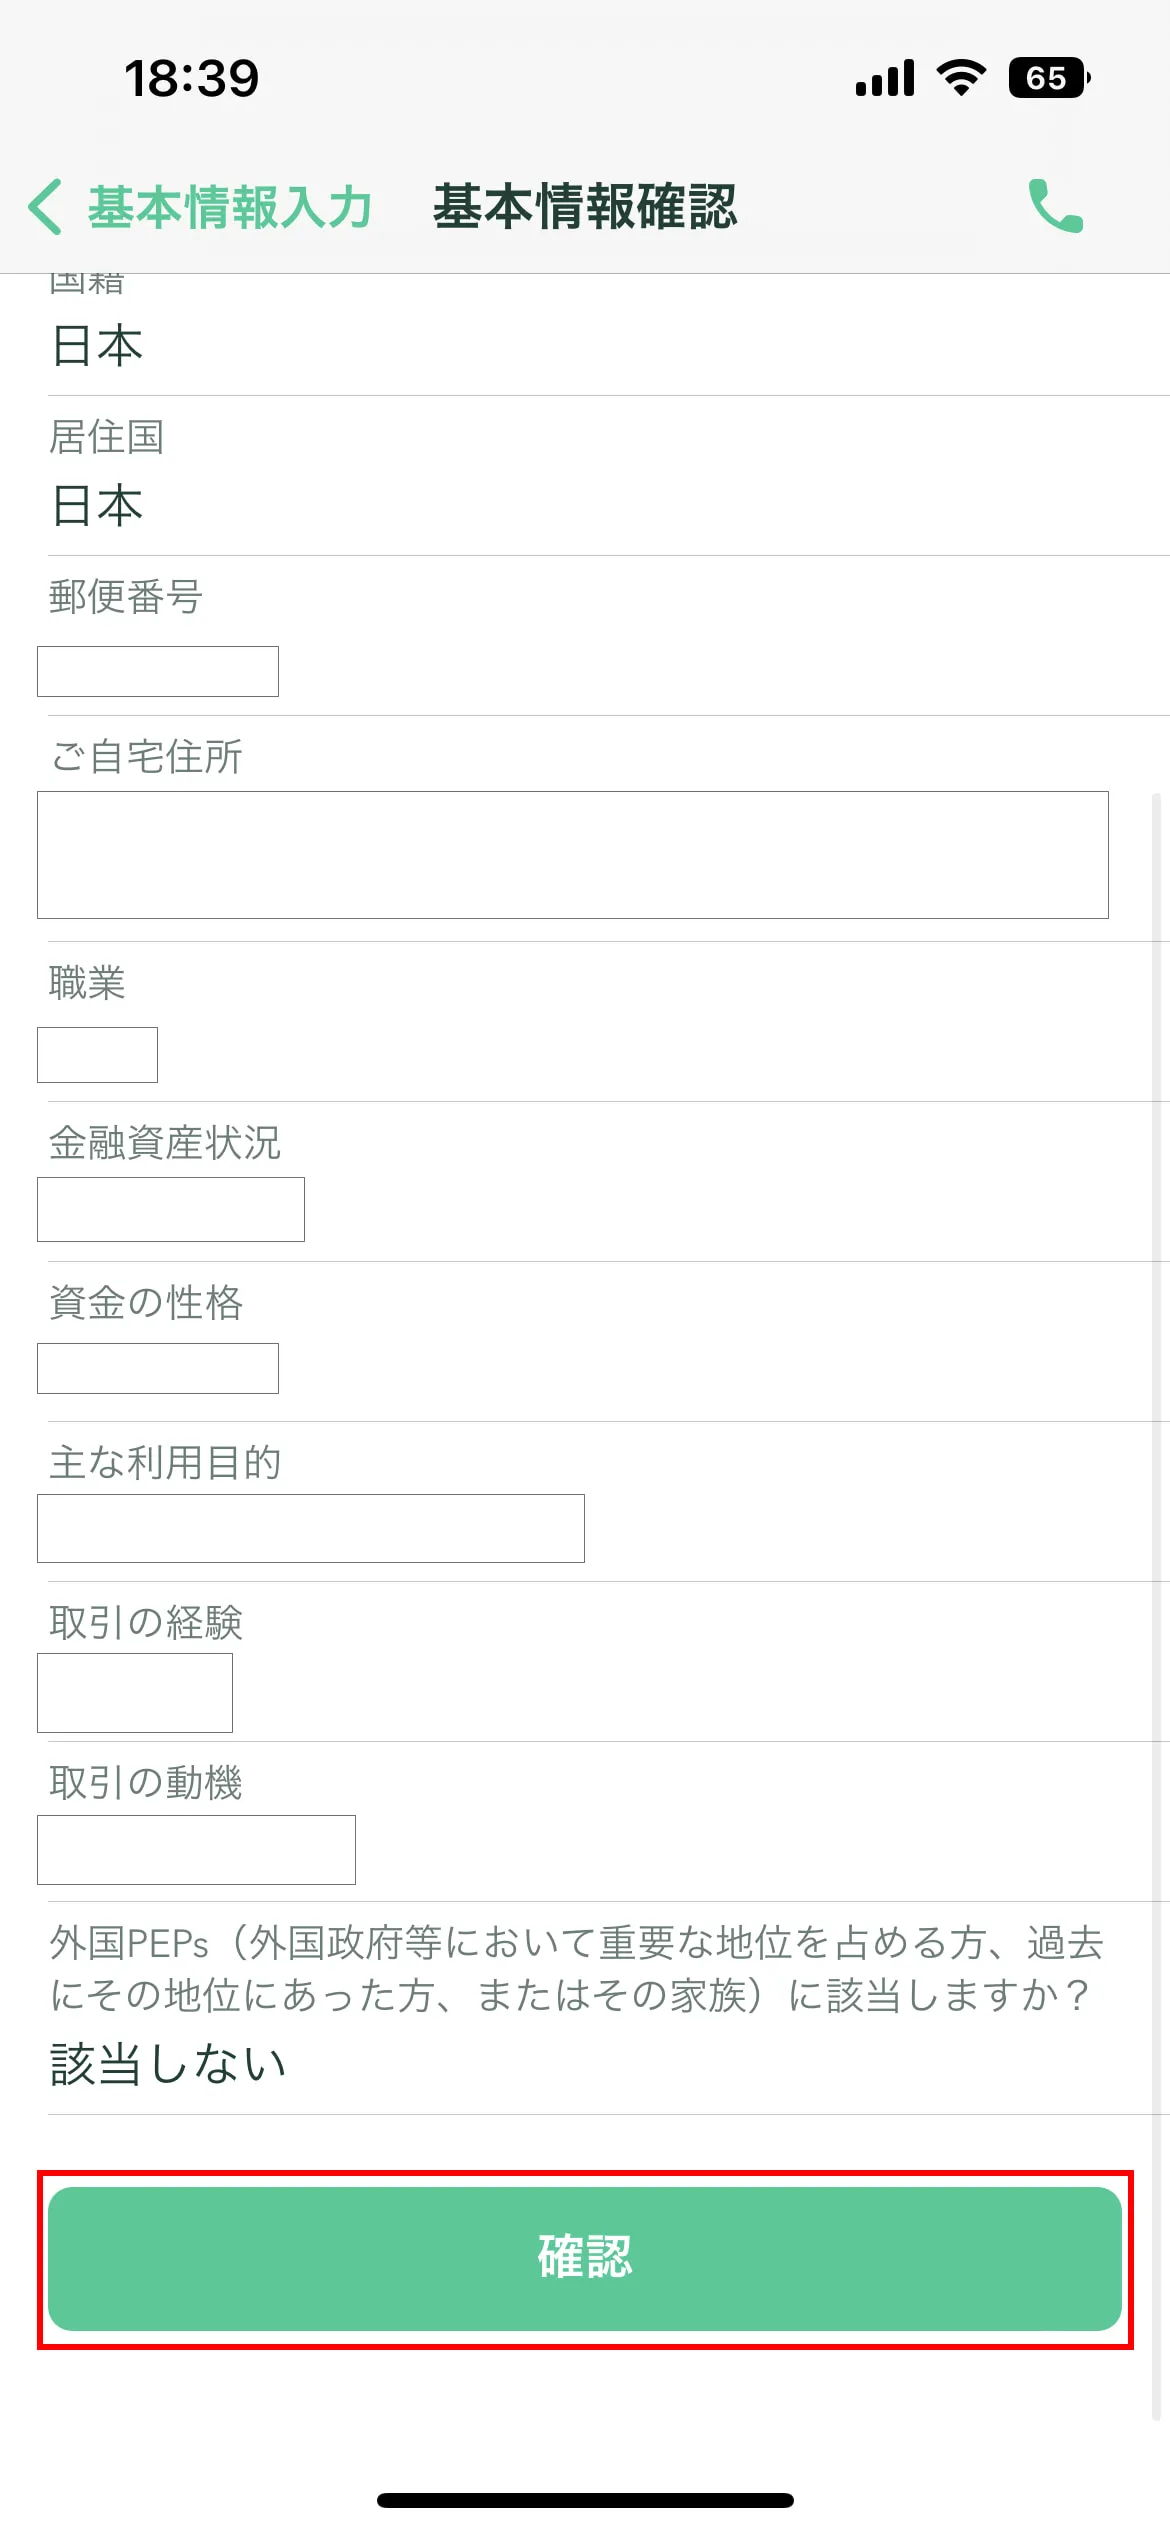Tap the 18:39 clock in status bar
Viewport: 1170px width, 2532px height.
[x=191, y=79]
